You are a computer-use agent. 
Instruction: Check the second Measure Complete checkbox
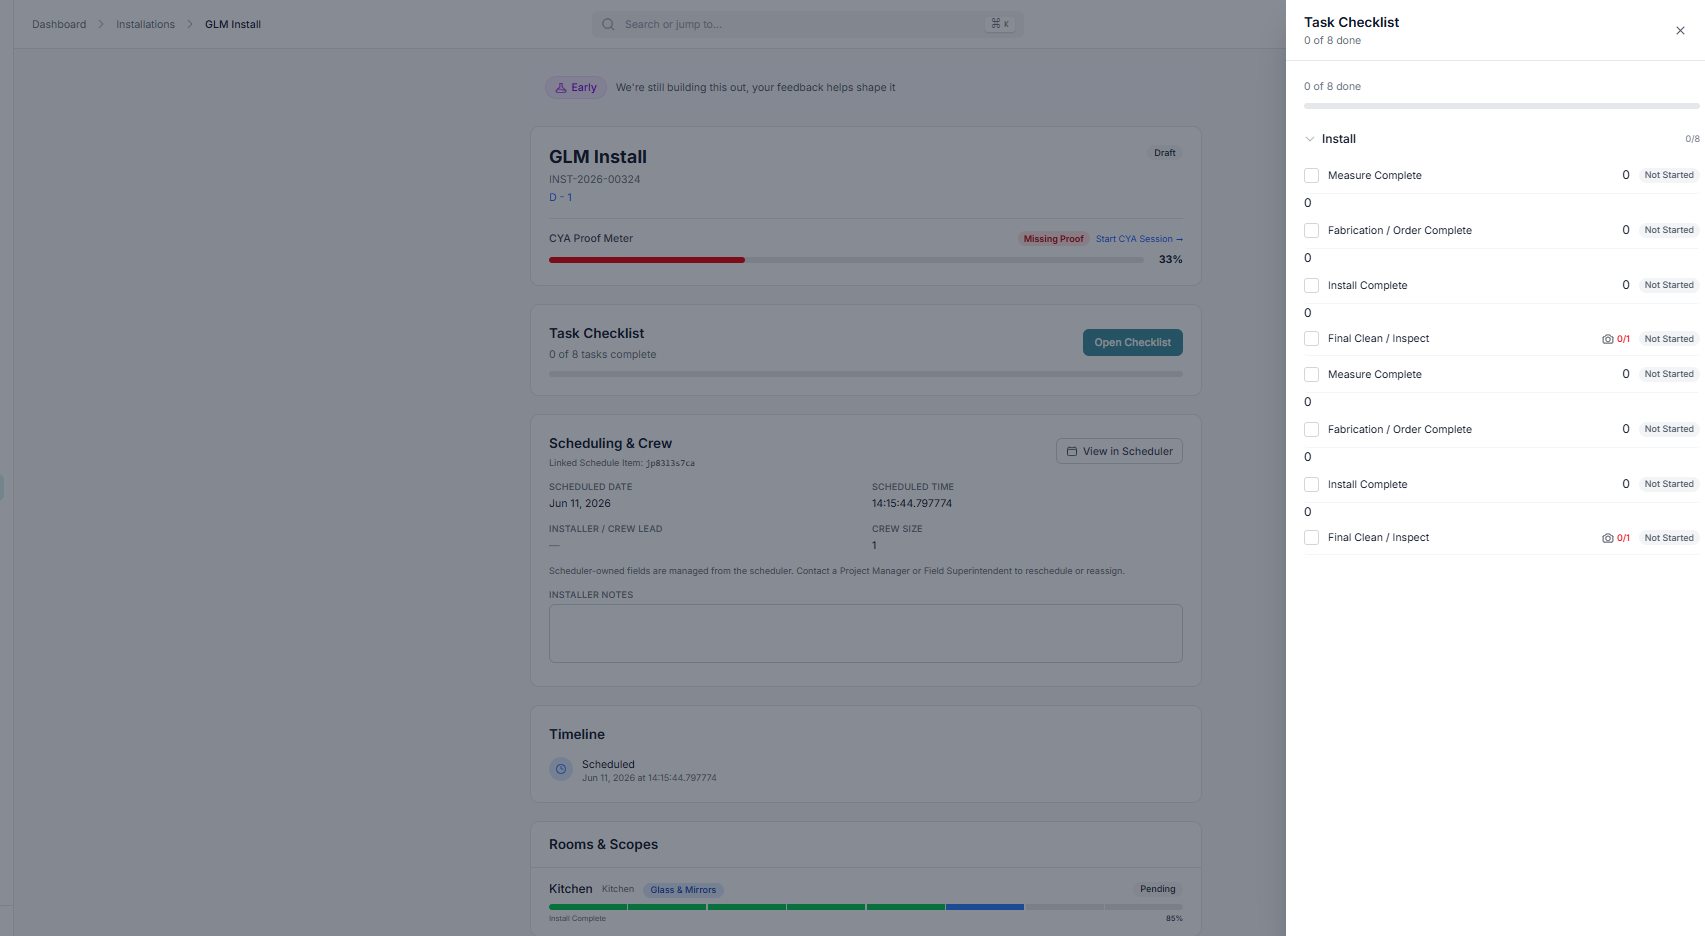(1311, 374)
